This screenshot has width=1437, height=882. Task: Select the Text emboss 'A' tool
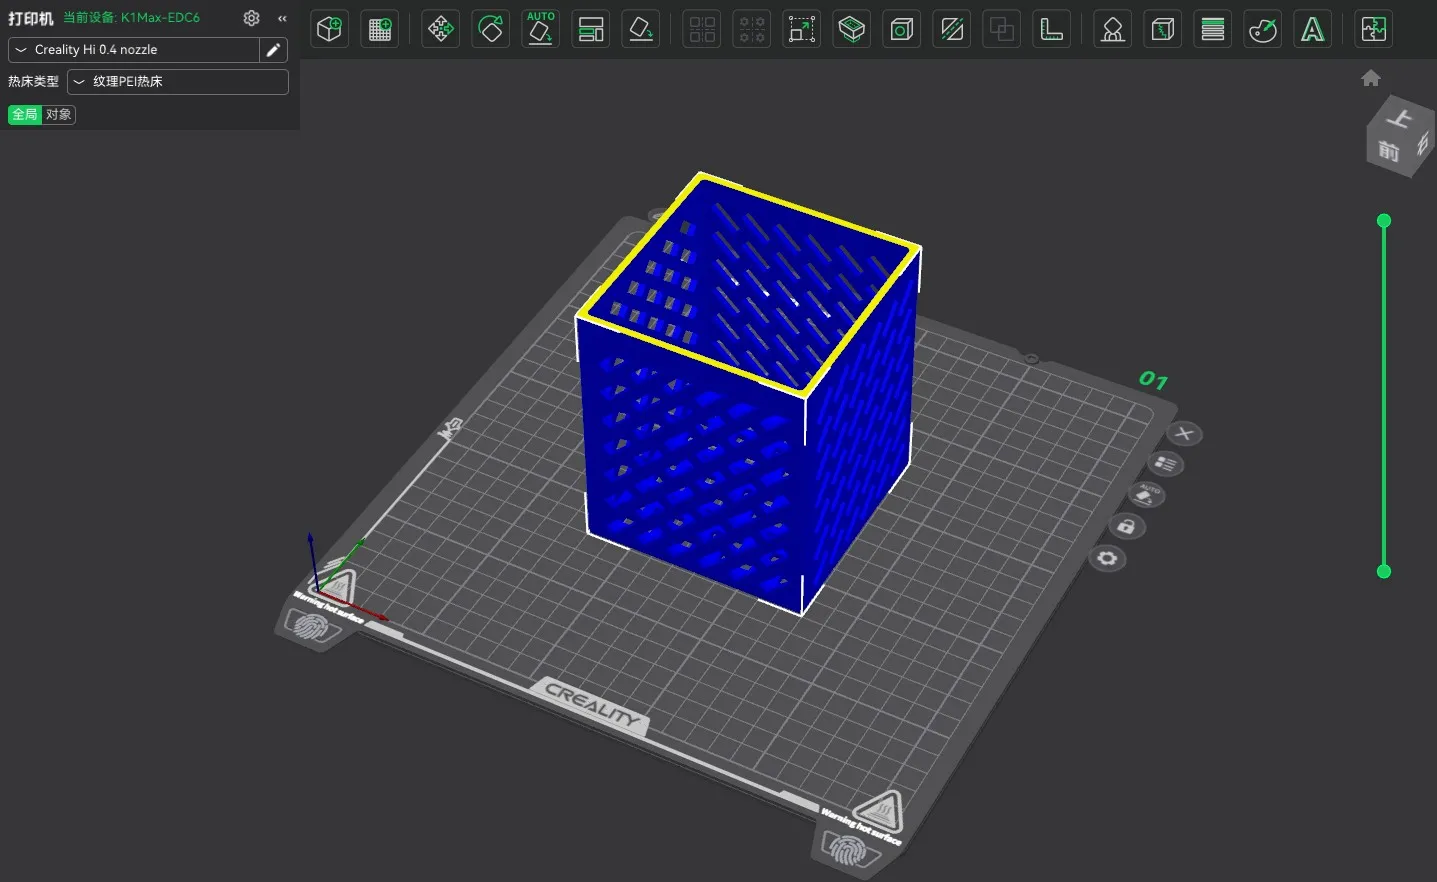[1312, 30]
